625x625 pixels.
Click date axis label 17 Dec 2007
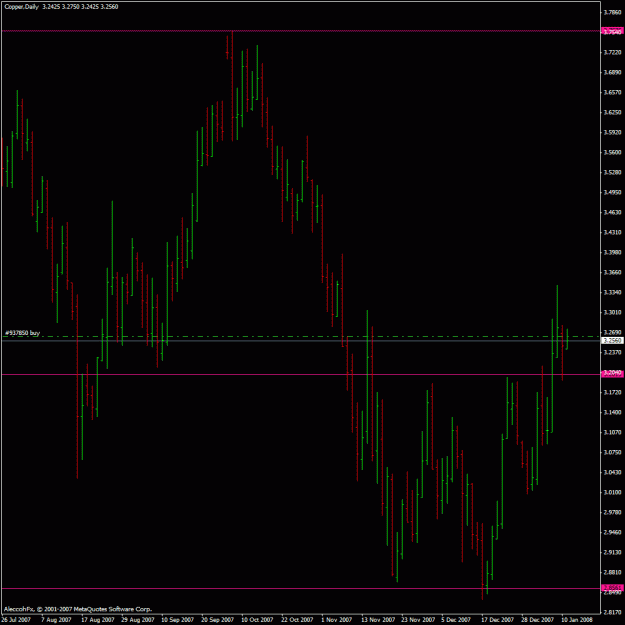click(x=497, y=620)
